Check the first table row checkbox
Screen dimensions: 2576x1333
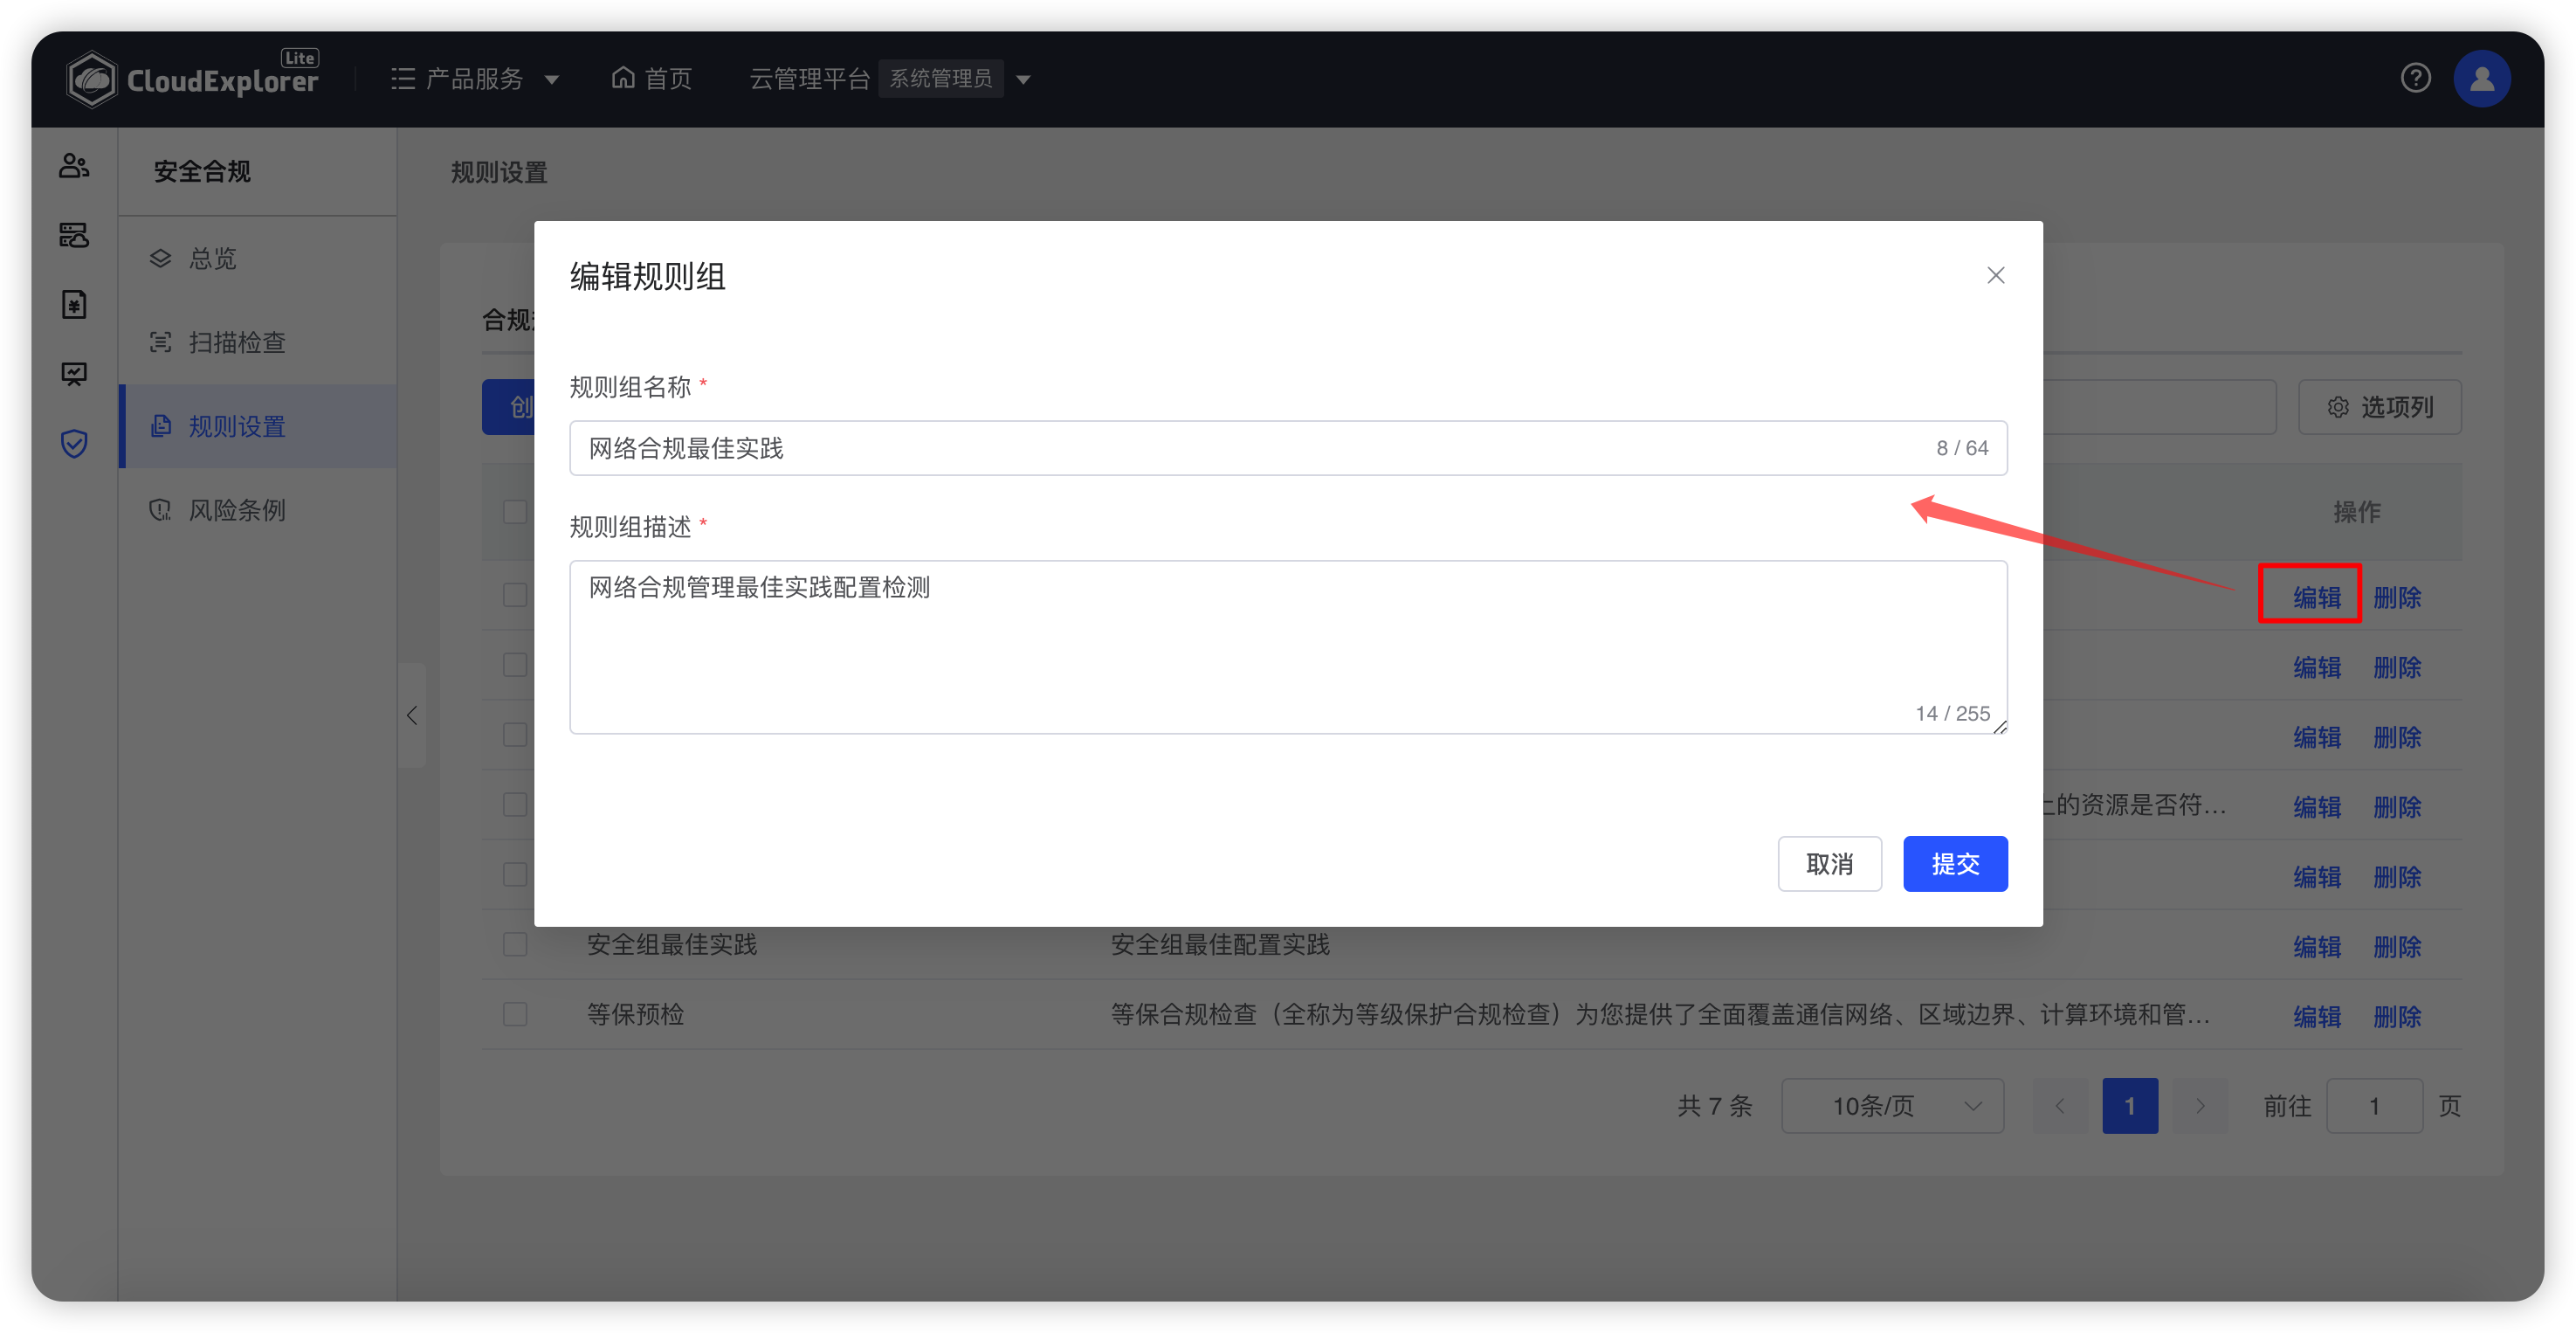coord(515,594)
